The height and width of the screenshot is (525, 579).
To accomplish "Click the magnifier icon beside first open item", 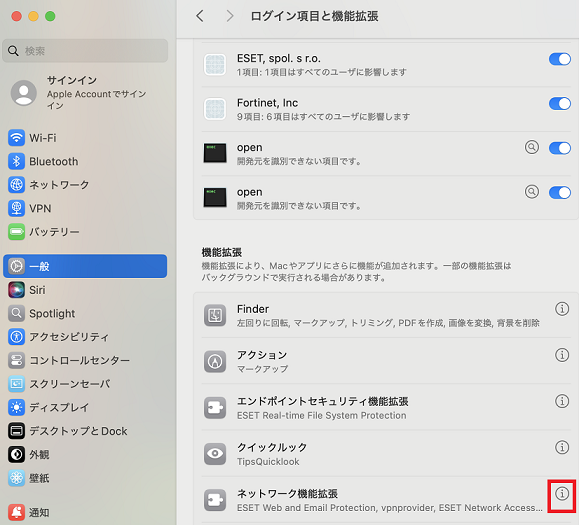I will (x=531, y=147).
